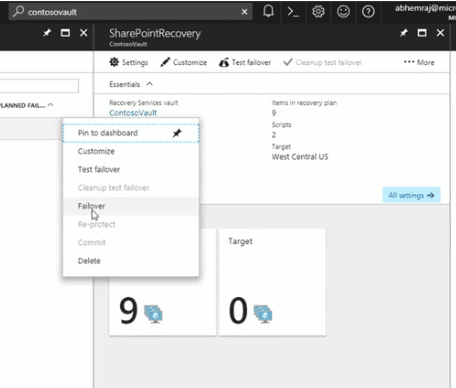This screenshot has height=388, width=456.
Task: Clear the contosovault search box
Action: click(x=244, y=12)
